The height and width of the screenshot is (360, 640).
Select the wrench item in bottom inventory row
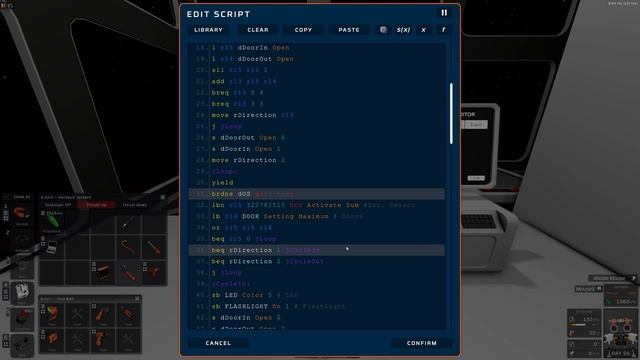tap(128, 272)
